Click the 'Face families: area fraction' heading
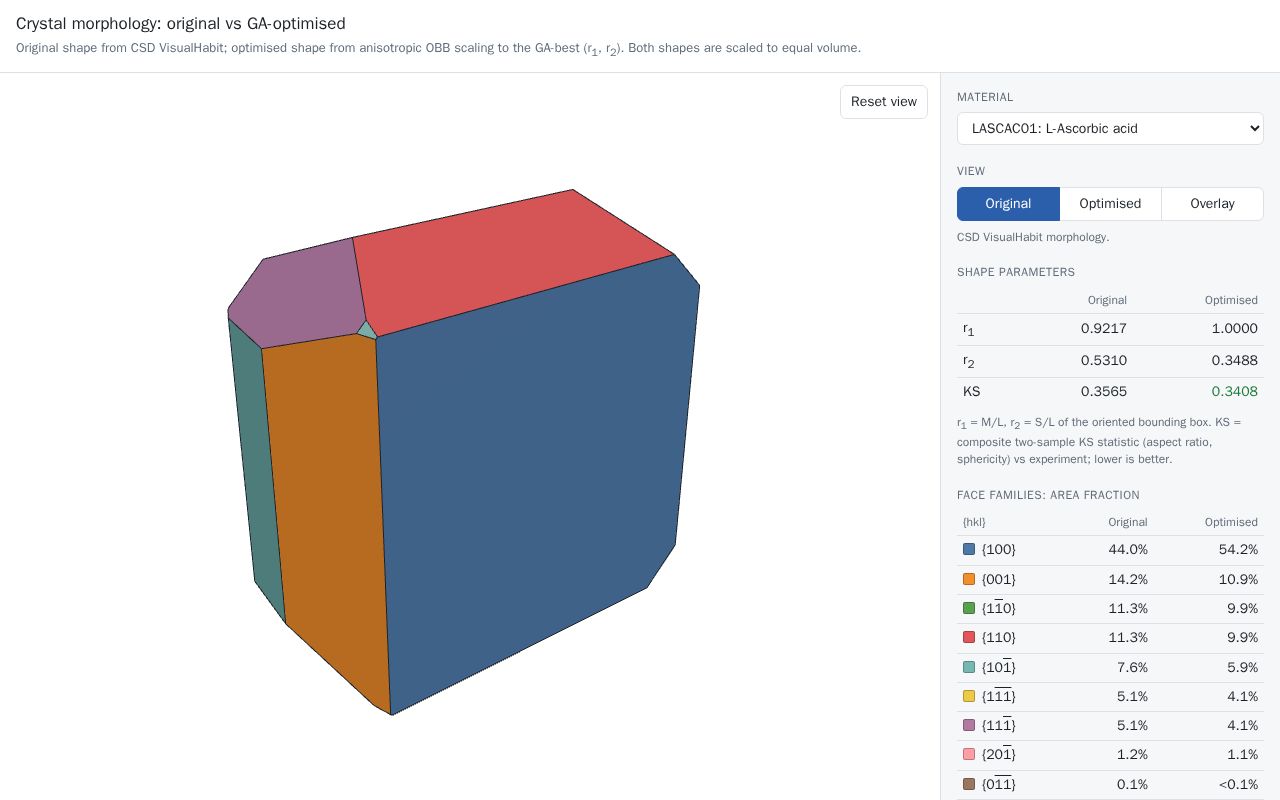 point(1048,495)
